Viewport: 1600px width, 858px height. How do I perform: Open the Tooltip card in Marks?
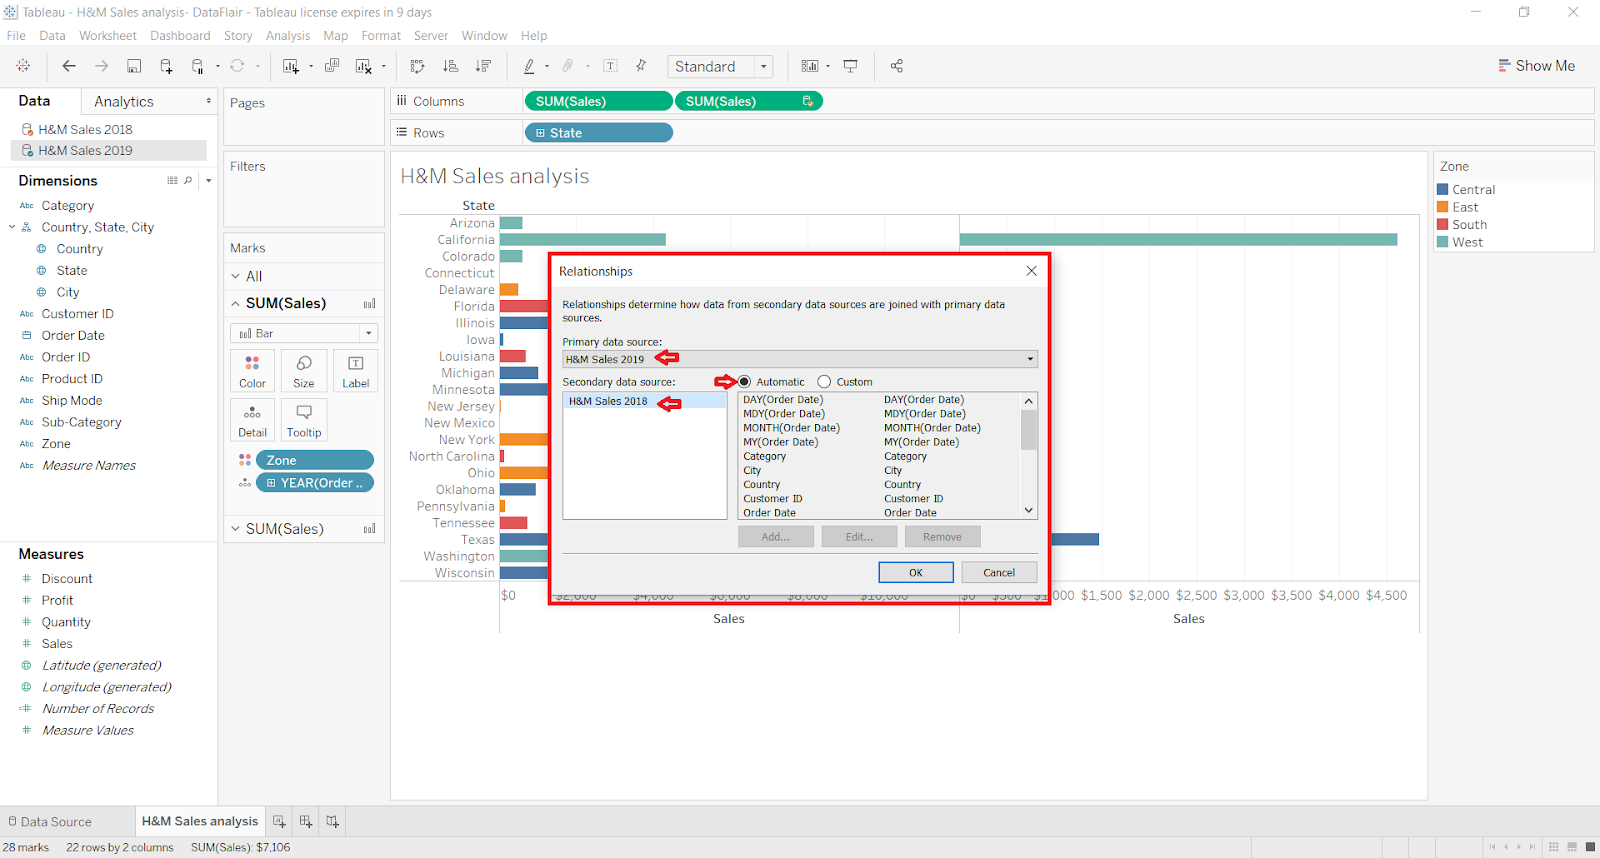click(304, 420)
